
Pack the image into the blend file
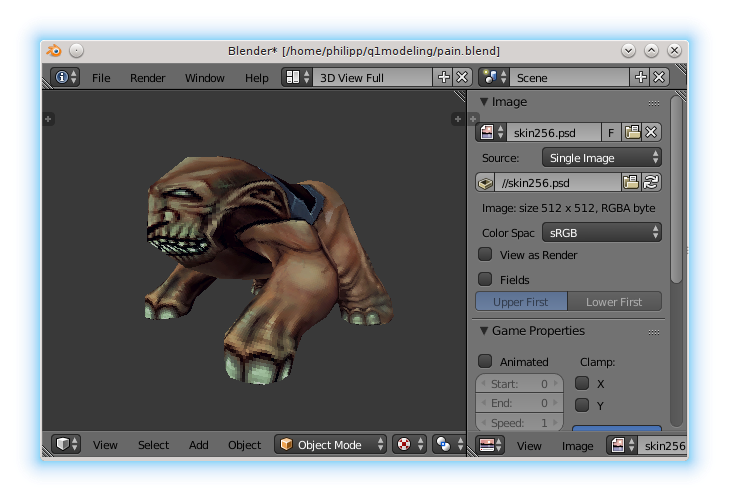485,183
